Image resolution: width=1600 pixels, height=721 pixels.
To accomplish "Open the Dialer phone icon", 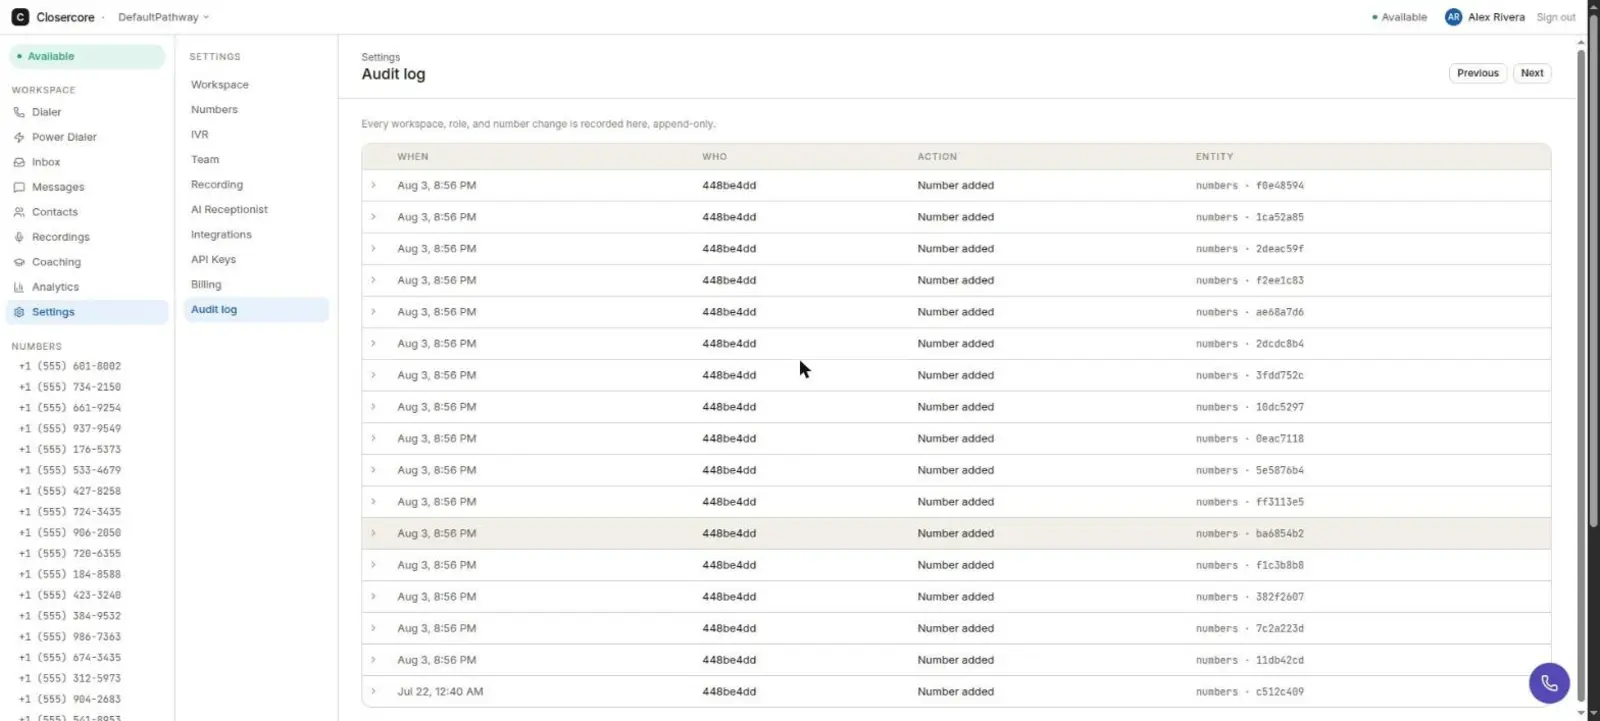I will pyautogui.click(x=19, y=112).
